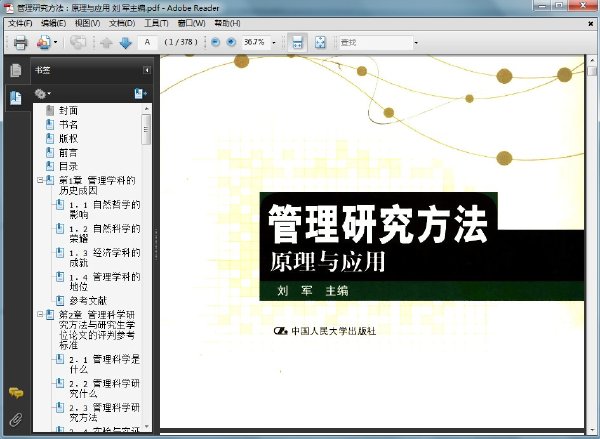Viewport: 600px width, 439px height.
Task: Click the Find search box
Action: (x=375, y=42)
